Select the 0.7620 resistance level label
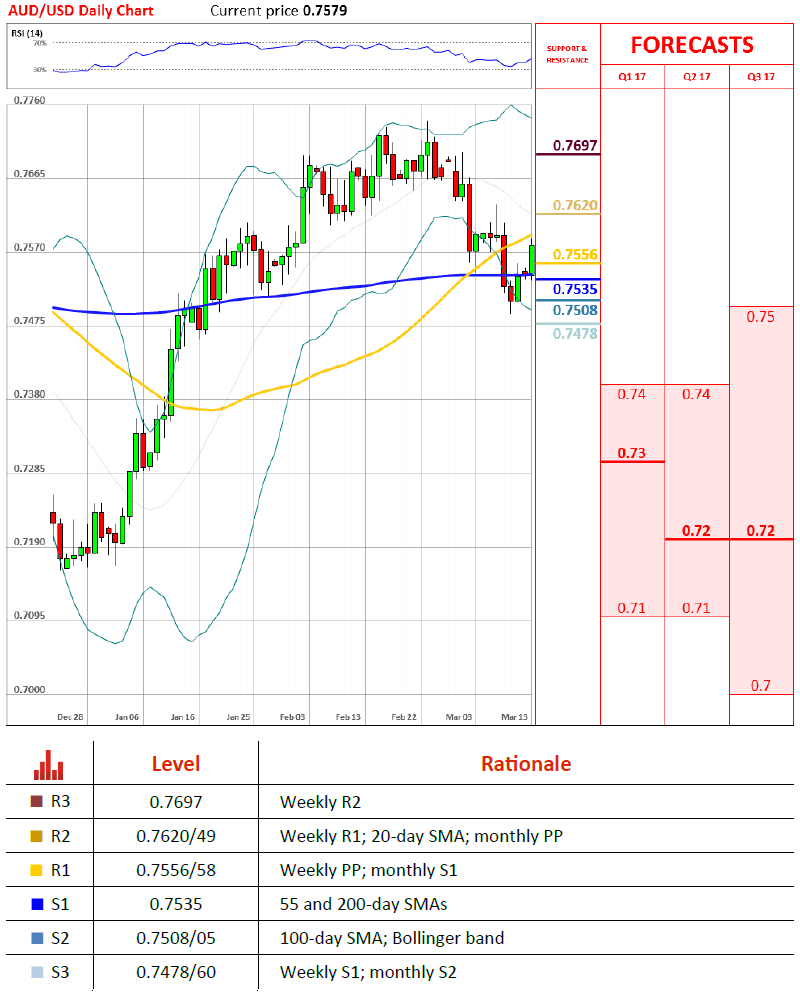This screenshot has height=995, width=800. [x=575, y=205]
